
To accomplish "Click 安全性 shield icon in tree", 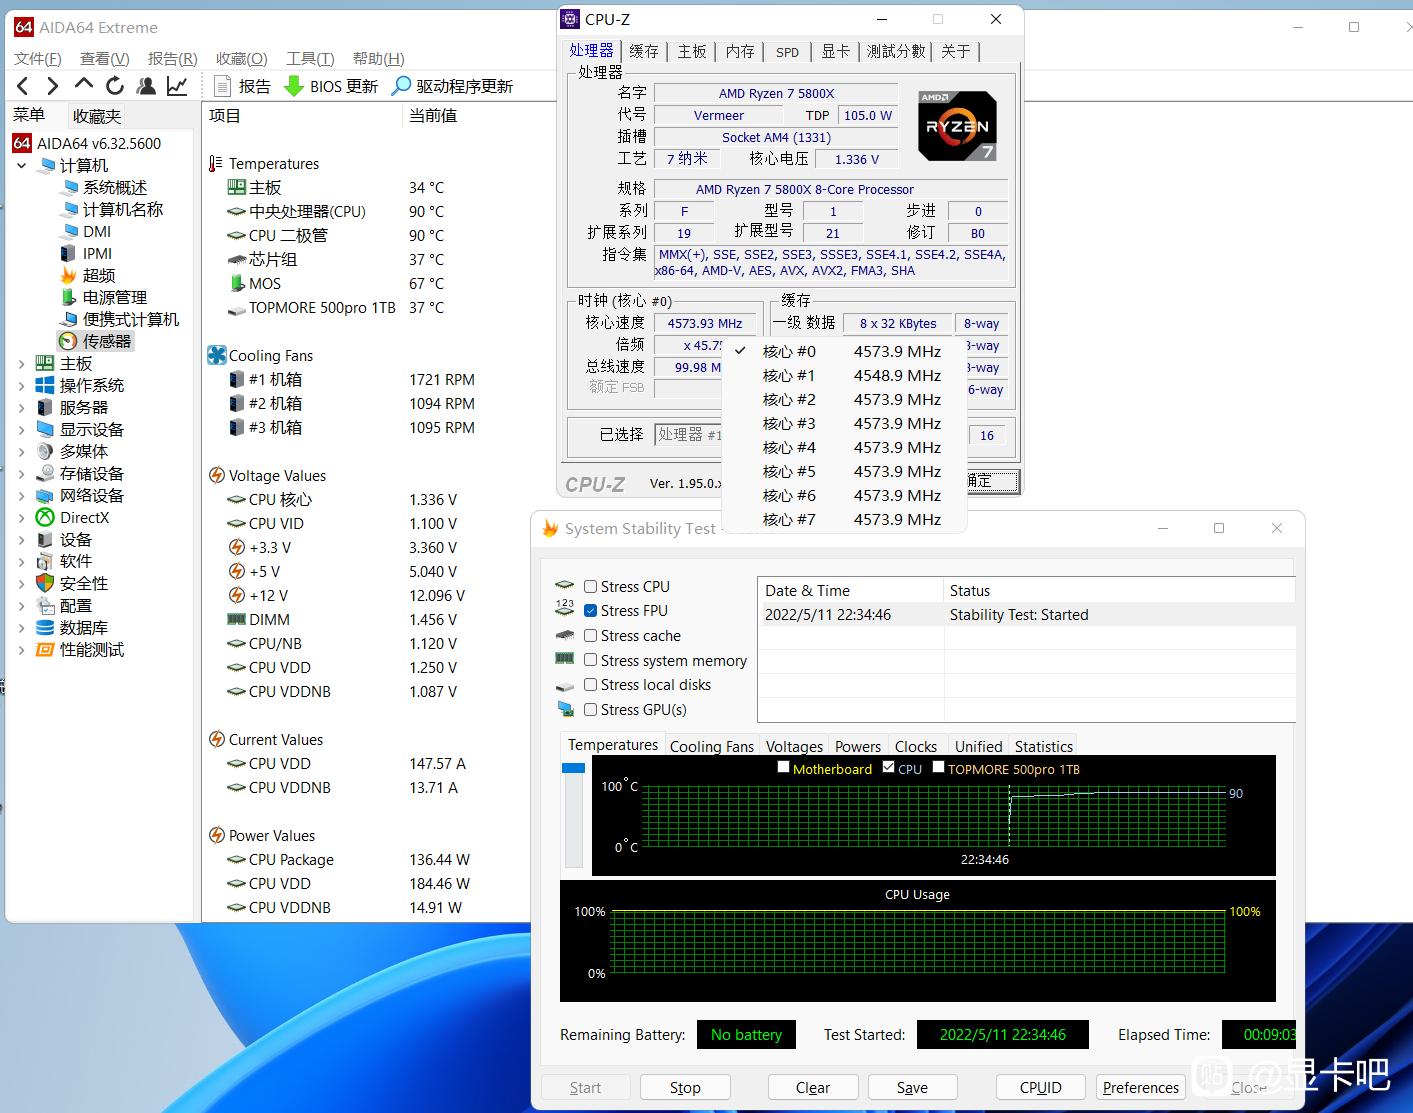I will pos(45,583).
